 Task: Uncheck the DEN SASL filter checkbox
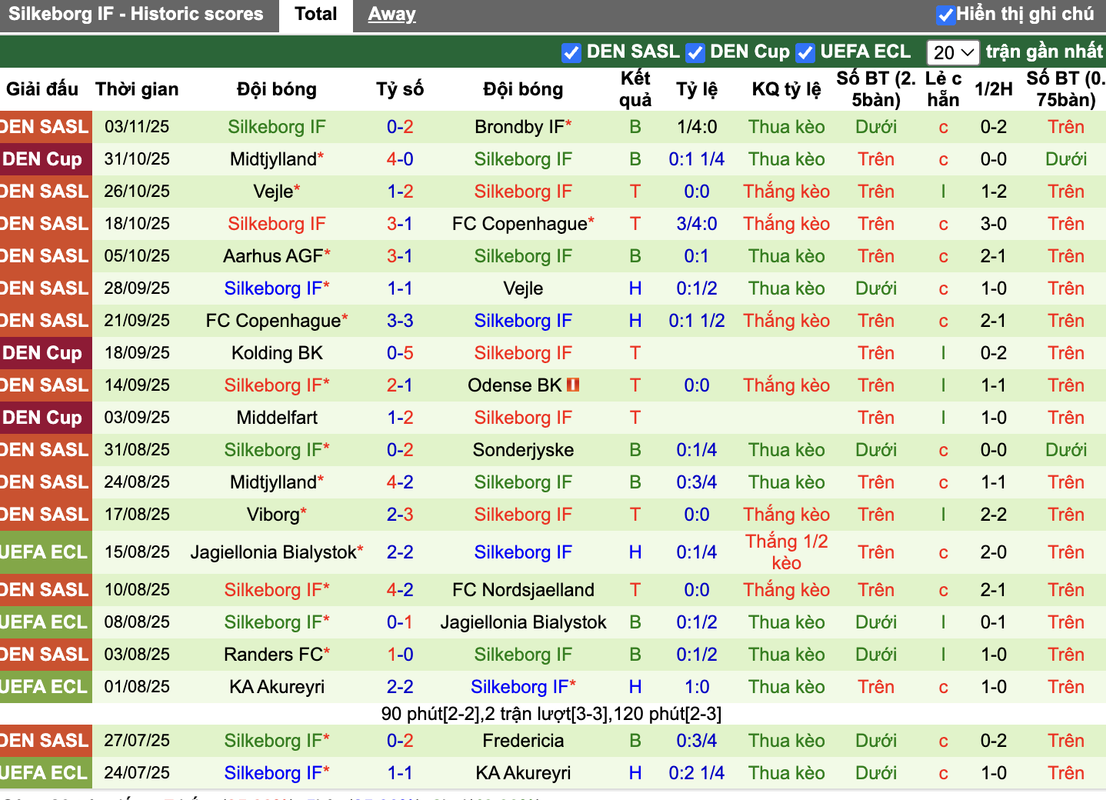pos(571,52)
